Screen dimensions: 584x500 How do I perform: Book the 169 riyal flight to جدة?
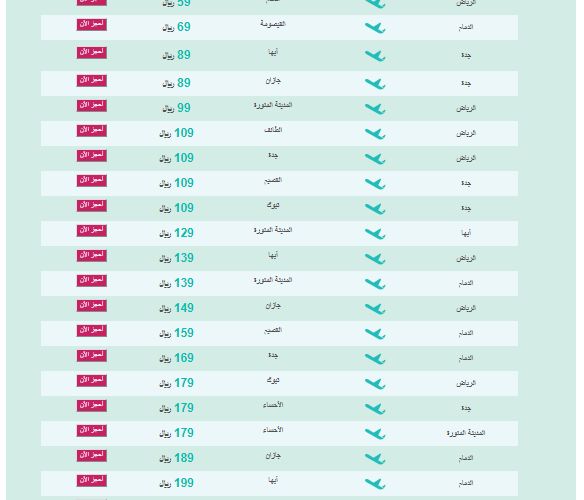(x=92, y=355)
